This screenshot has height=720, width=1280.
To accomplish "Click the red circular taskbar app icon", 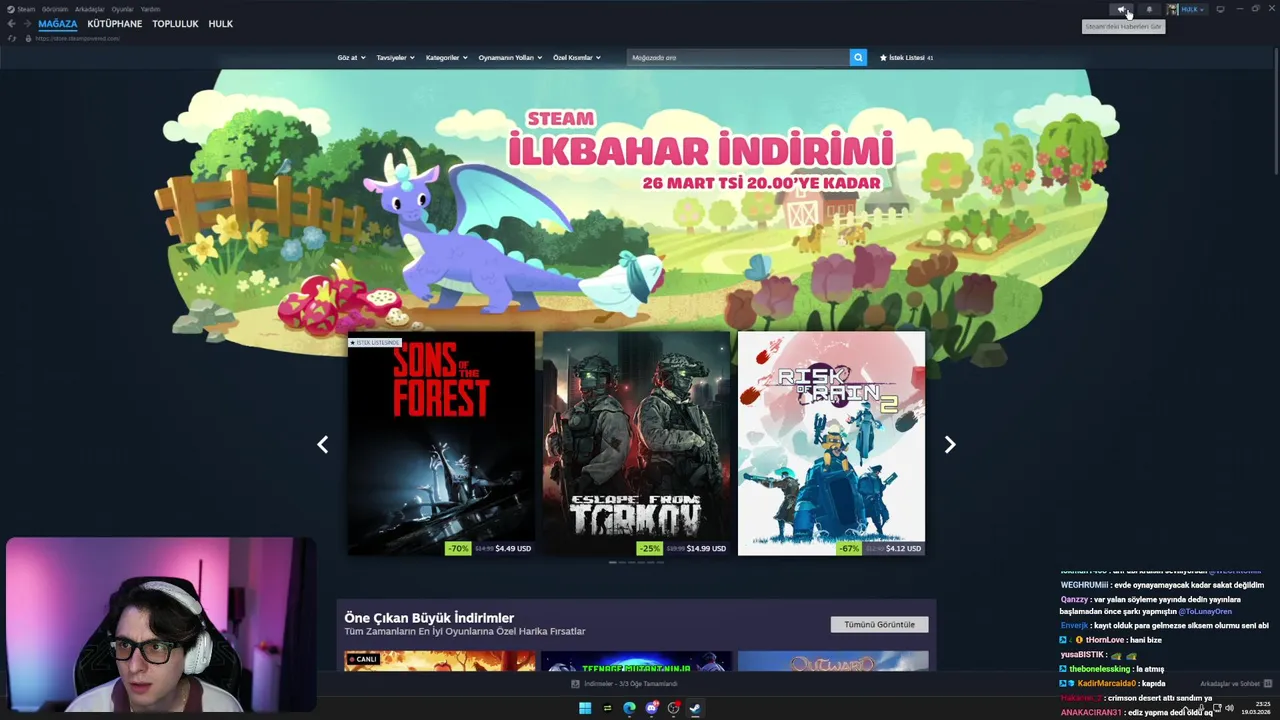I will tap(673, 709).
